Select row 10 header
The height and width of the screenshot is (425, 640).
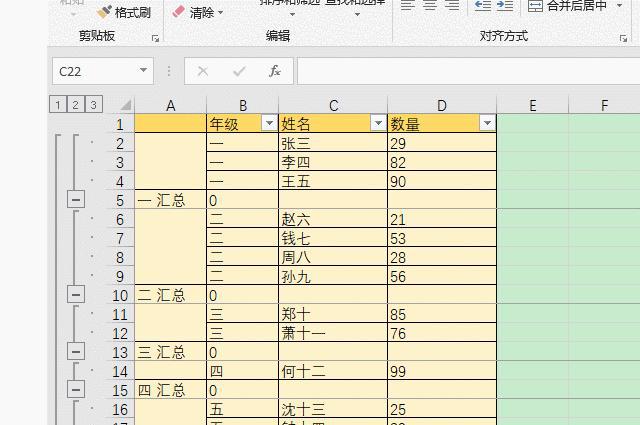point(120,295)
